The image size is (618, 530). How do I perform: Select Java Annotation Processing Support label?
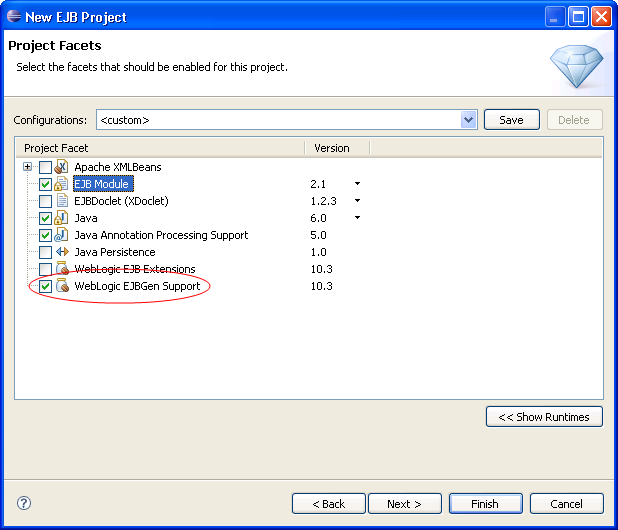[161, 235]
